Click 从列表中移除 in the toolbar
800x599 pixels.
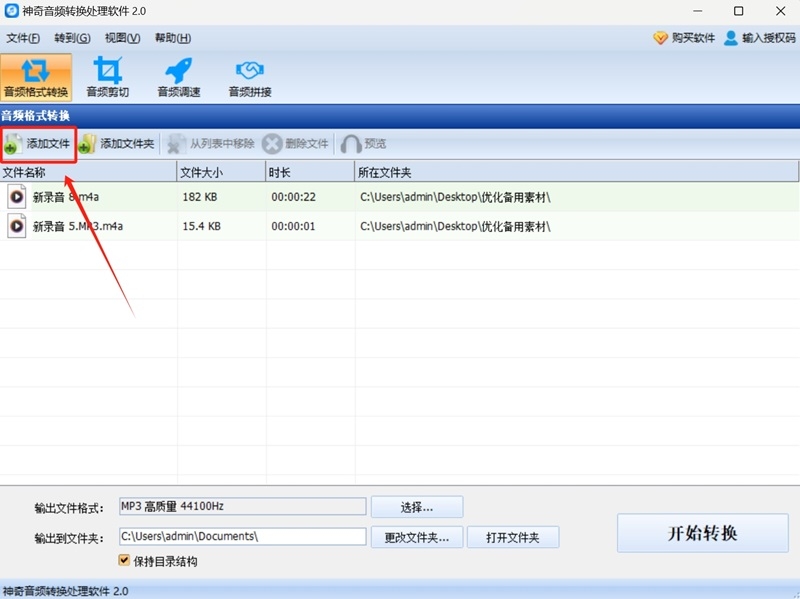211,144
